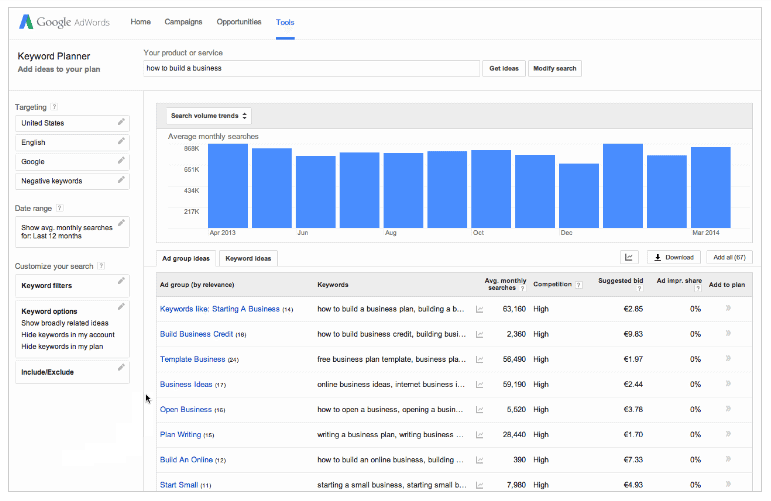771x501 pixels.
Task: Click Show broadly related ideas option
Action: pos(65,323)
